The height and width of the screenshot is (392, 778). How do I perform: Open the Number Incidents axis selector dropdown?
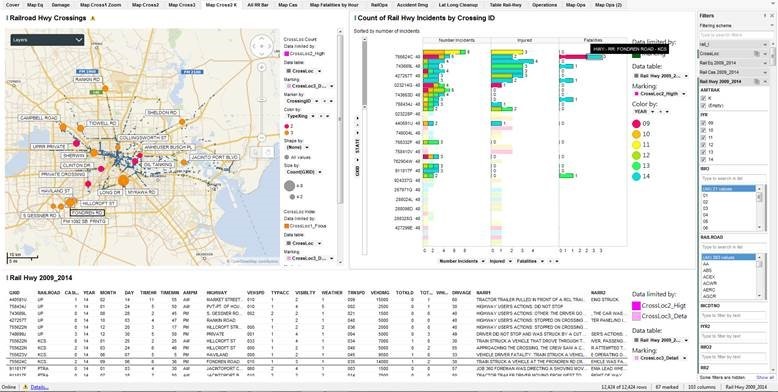pos(482,261)
